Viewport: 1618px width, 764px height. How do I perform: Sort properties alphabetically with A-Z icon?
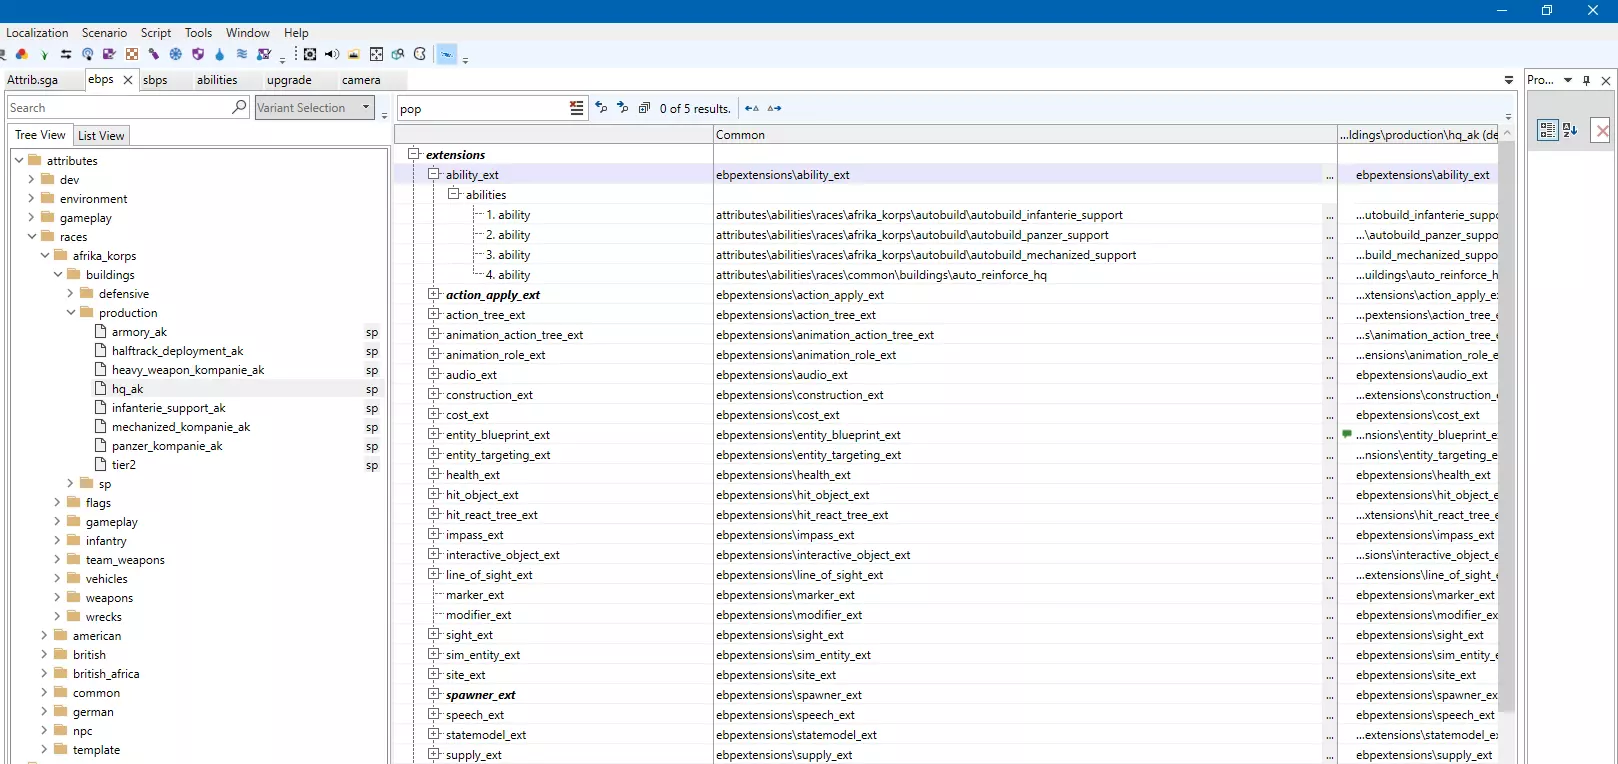coord(1570,130)
